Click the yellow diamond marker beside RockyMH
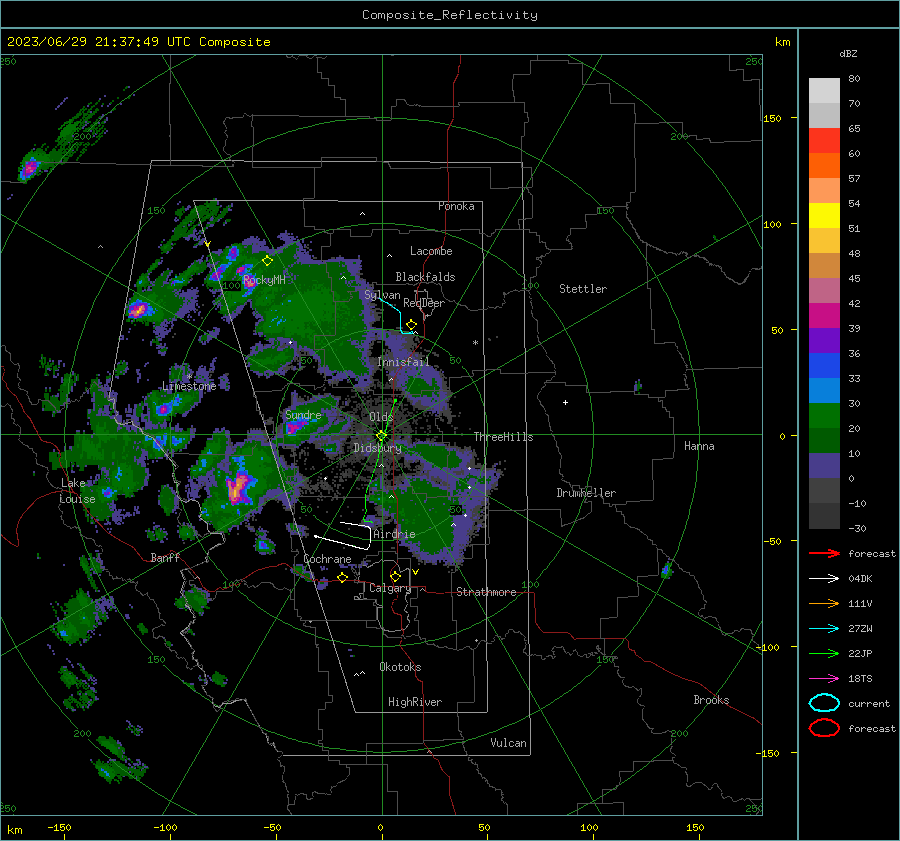 click(x=267, y=261)
